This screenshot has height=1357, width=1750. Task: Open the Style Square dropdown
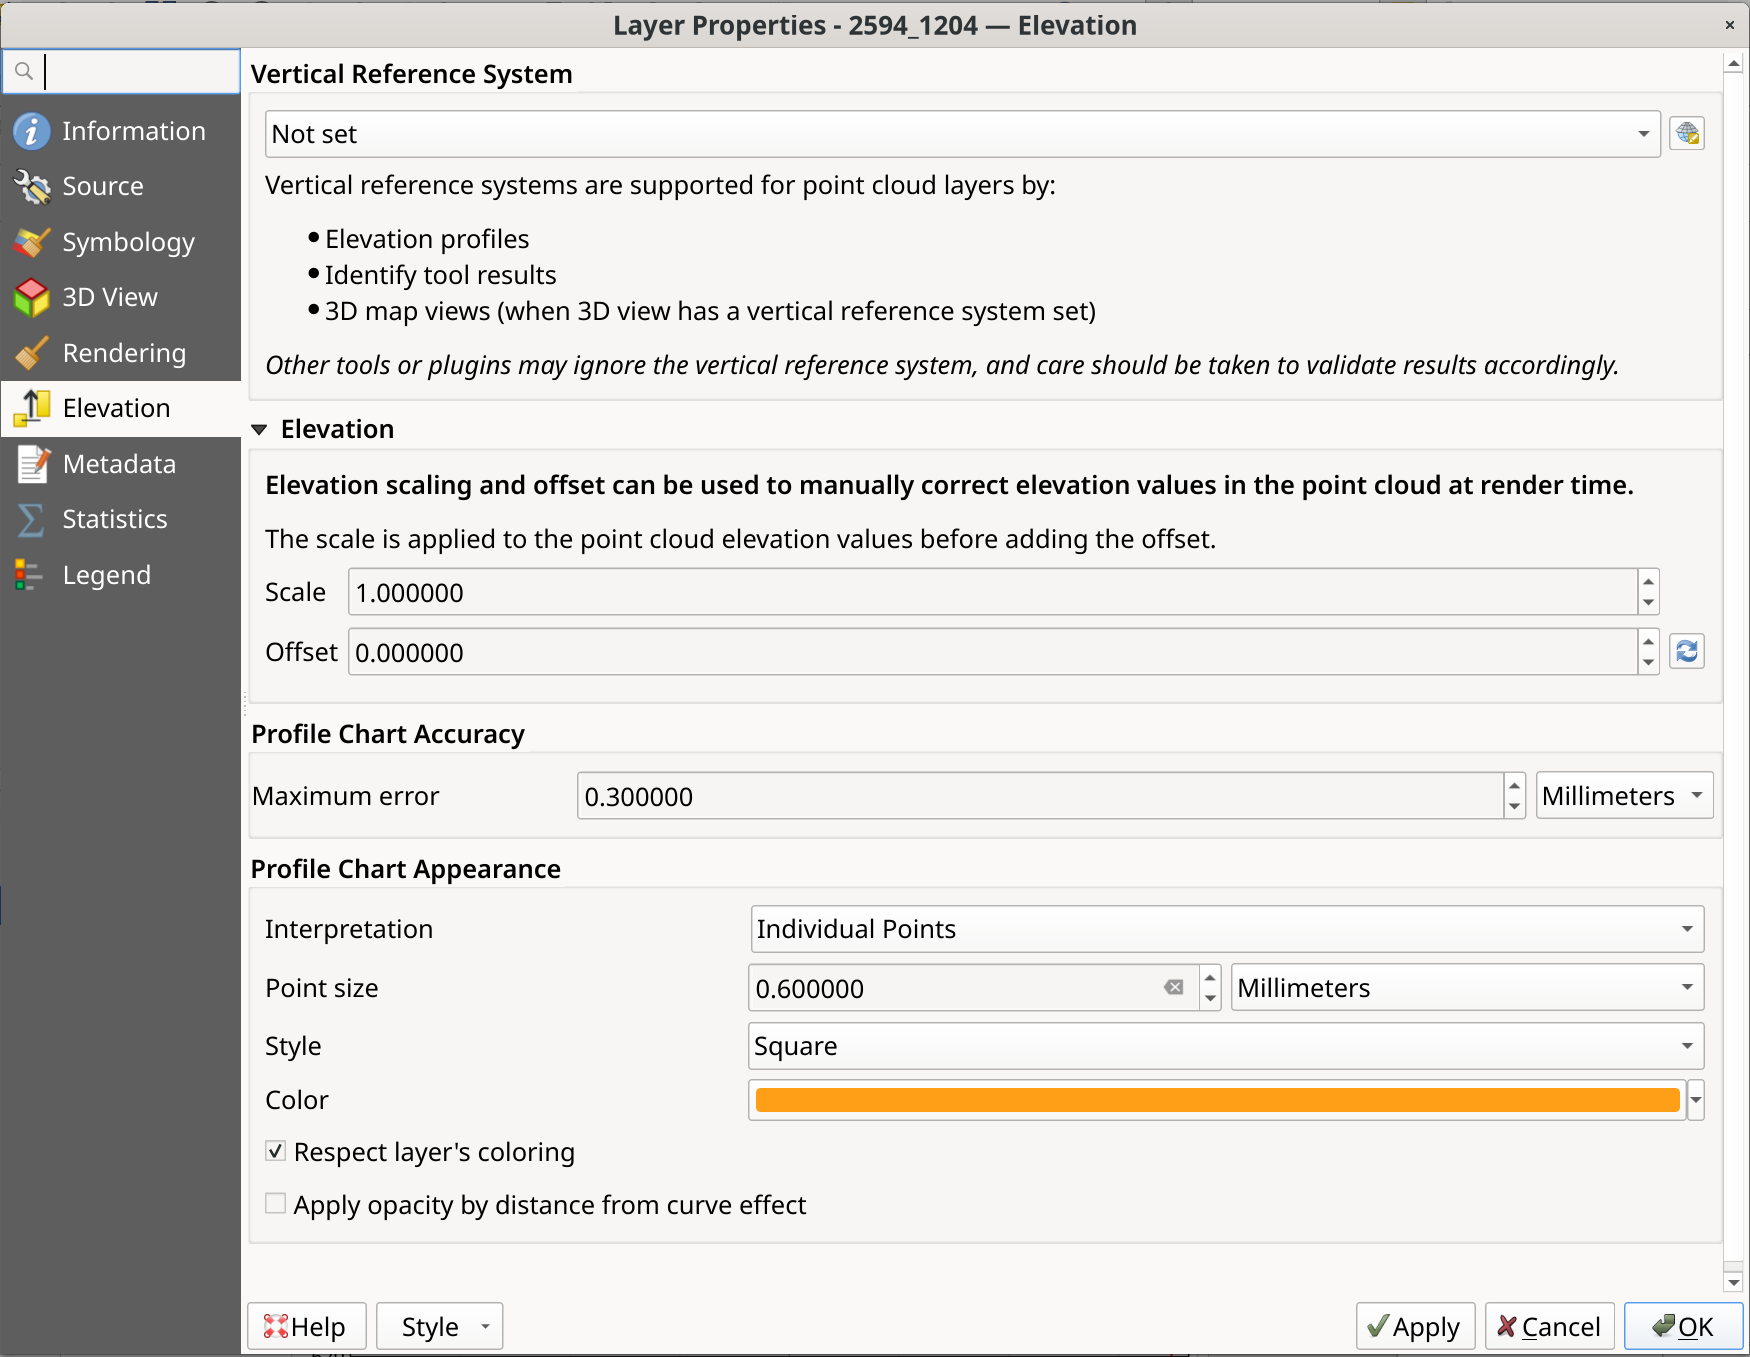pos(1227,1046)
